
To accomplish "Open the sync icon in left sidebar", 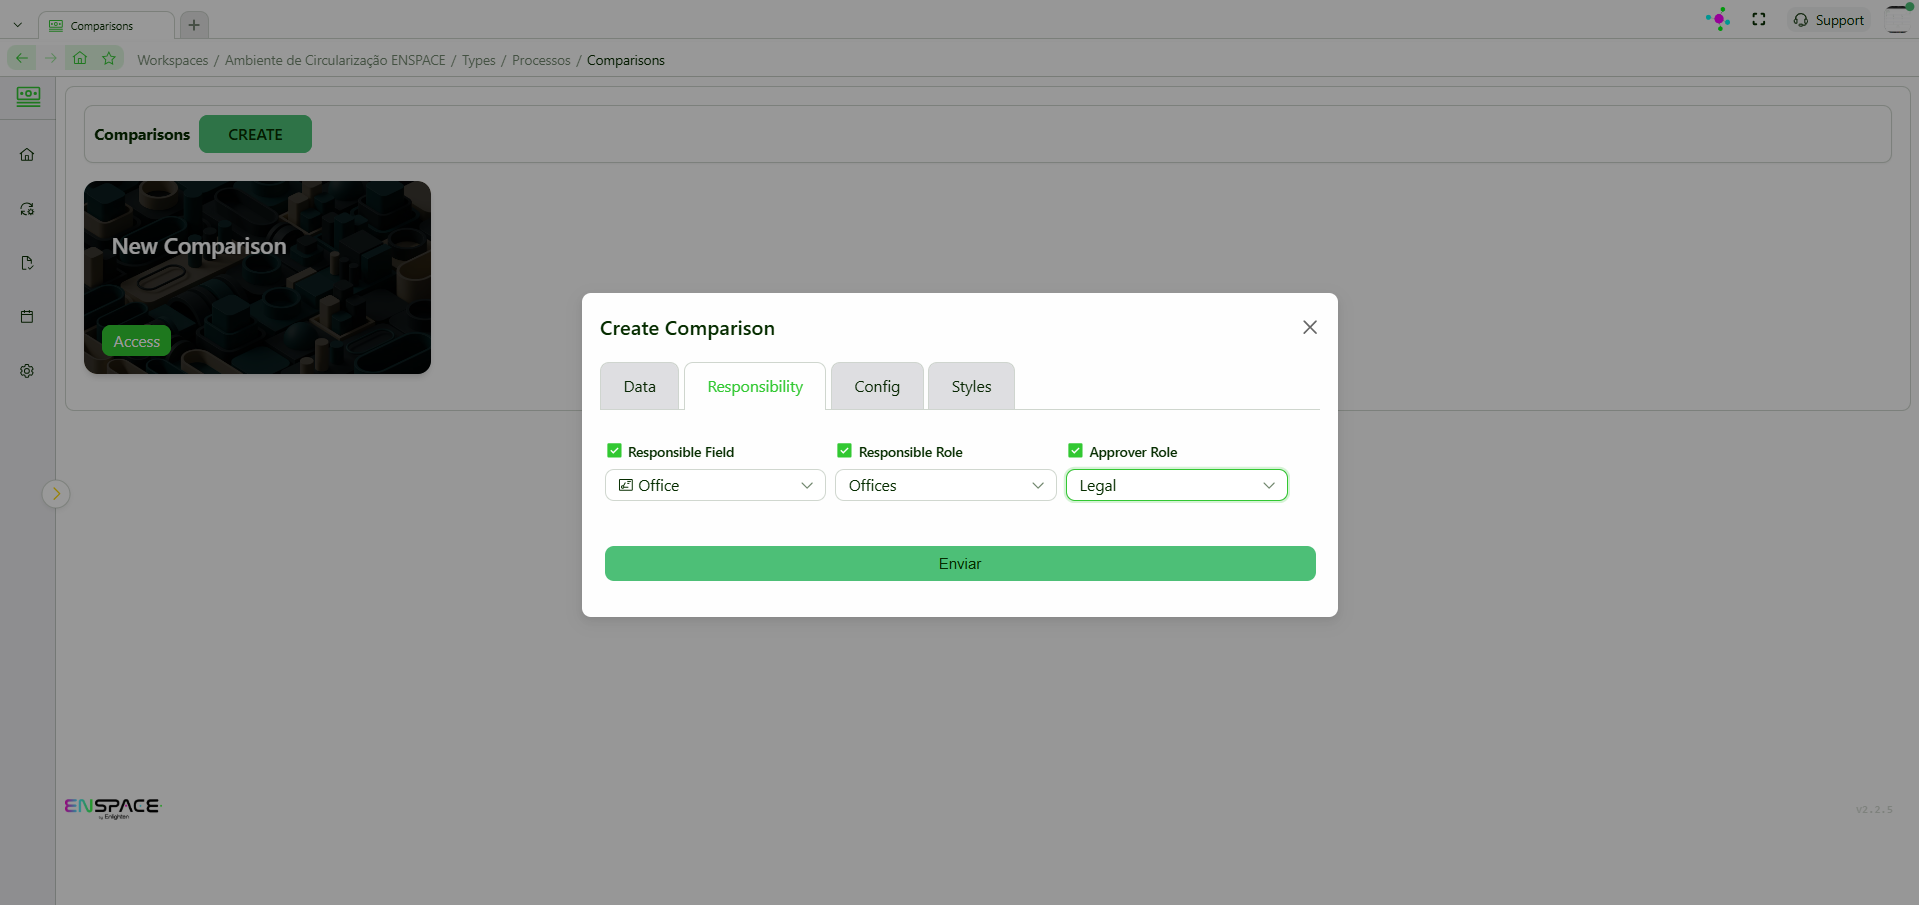I will pos(27,209).
